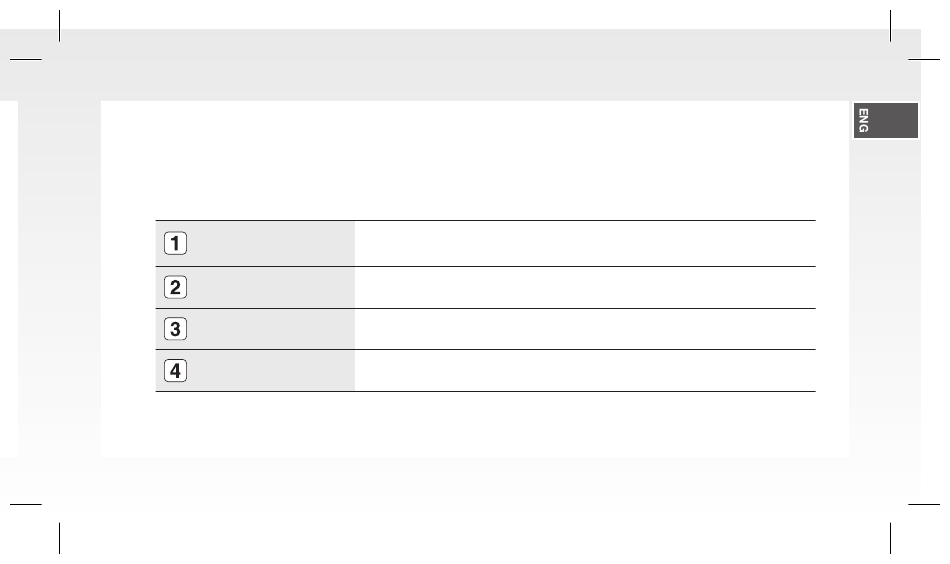Click the bottom-right vertical crop mark
The height and width of the screenshot is (564, 950).
890,538
